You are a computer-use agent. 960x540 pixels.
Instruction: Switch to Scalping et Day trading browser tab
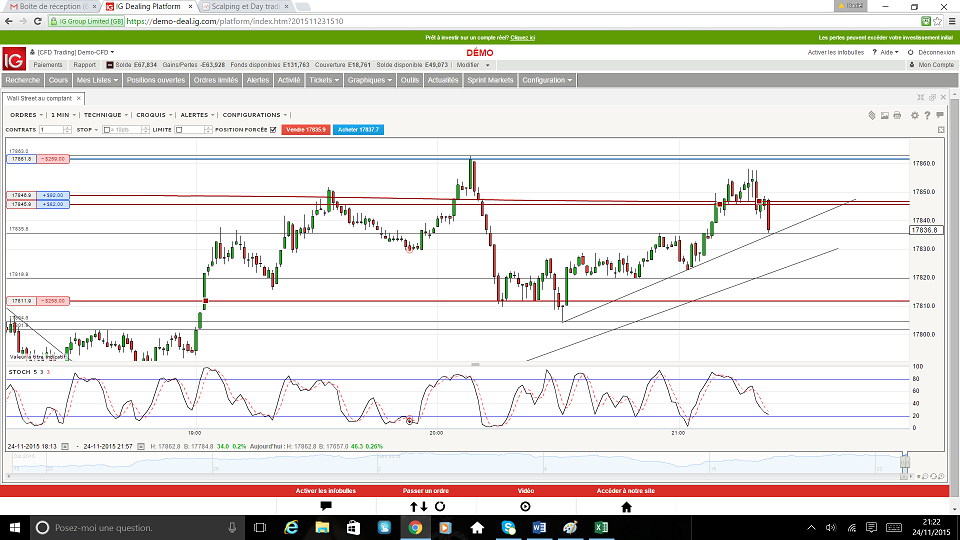coord(245,6)
